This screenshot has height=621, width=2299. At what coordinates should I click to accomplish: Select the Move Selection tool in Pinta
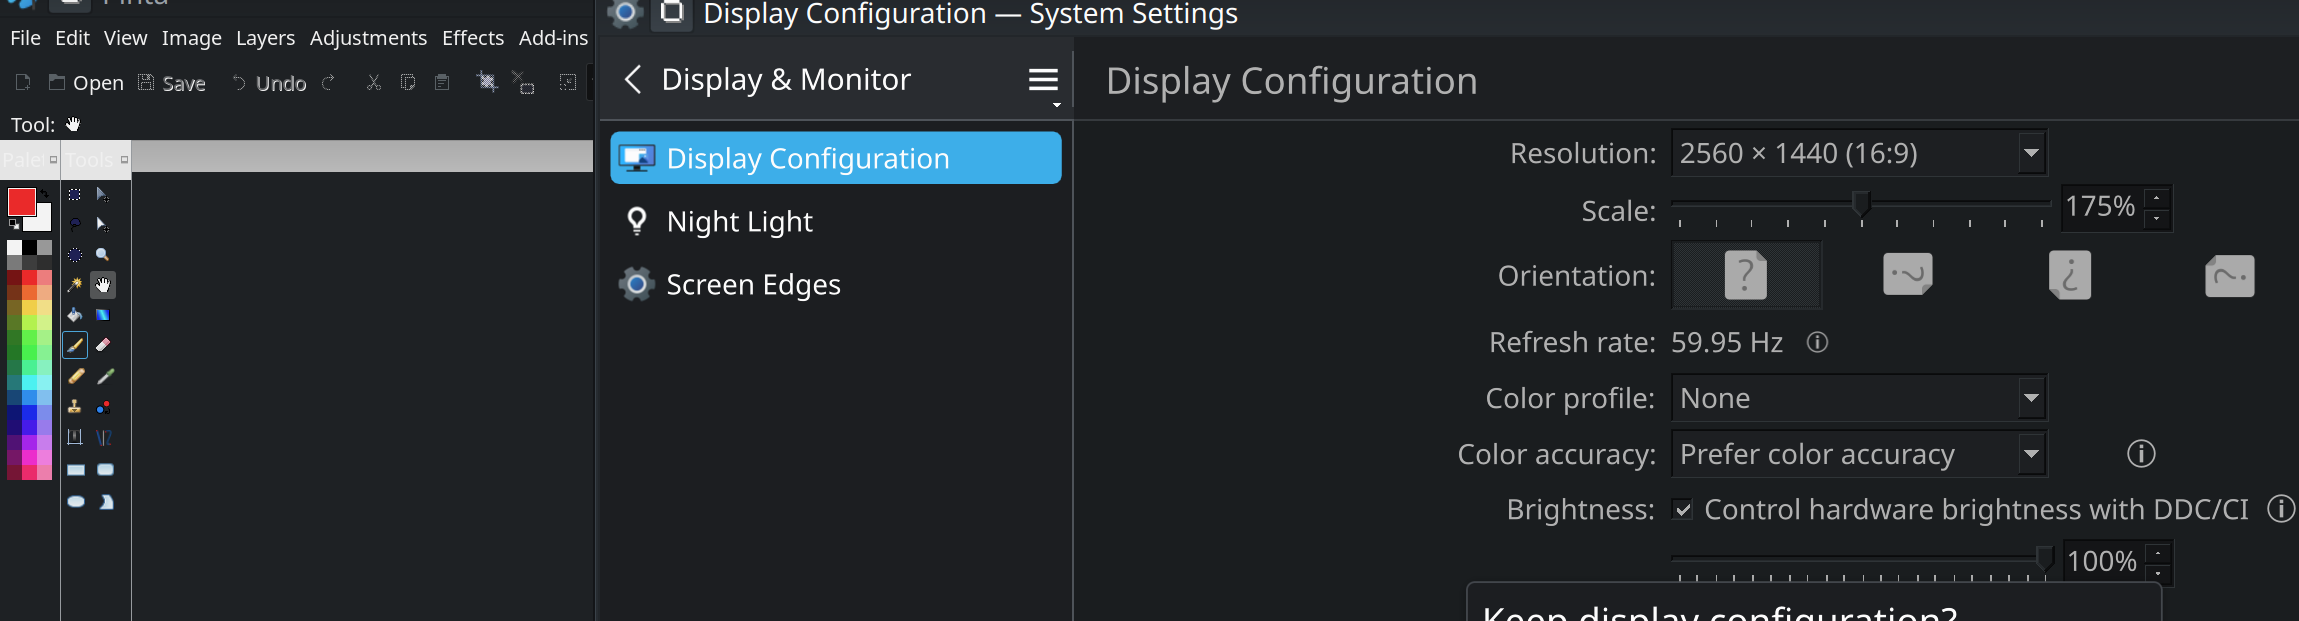pos(103,224)
